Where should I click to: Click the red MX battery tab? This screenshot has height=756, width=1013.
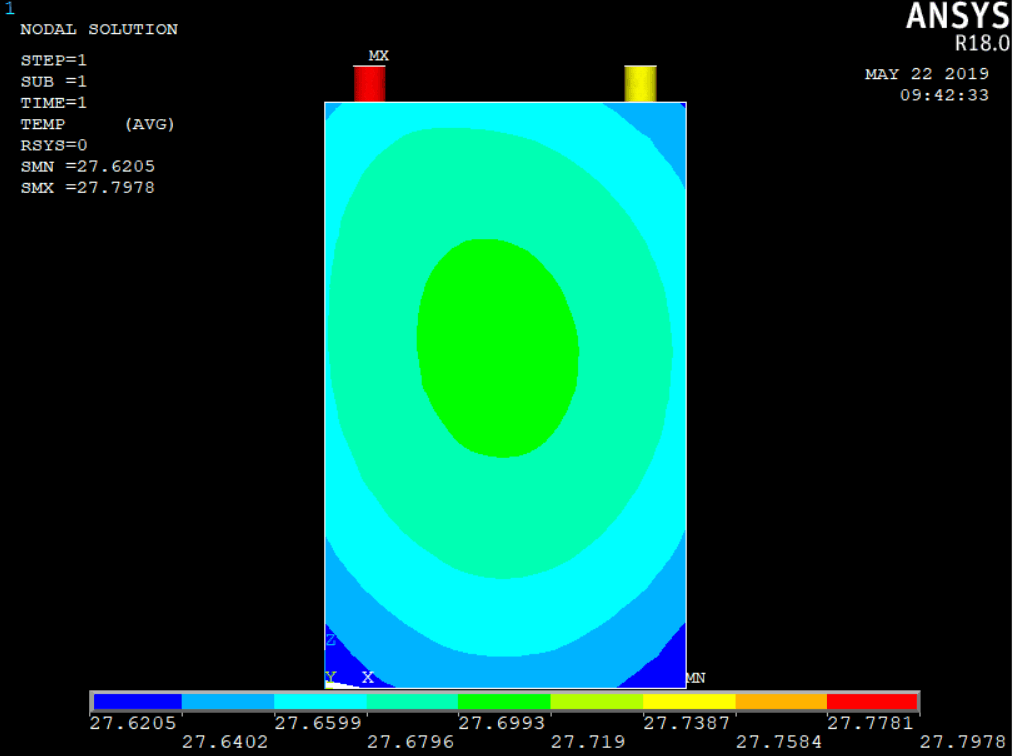[369, 84]
